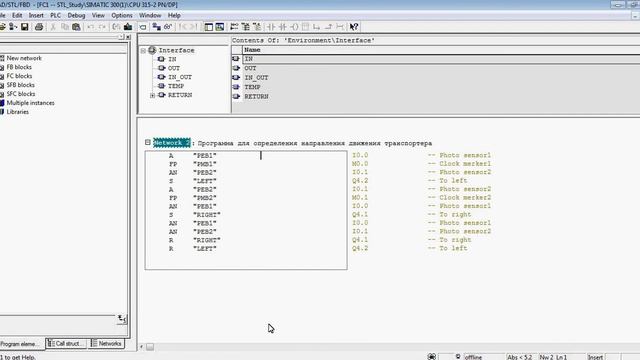Expand the RETURN tree node
Screen dimensions: 640x360
(x=152, y=95)
